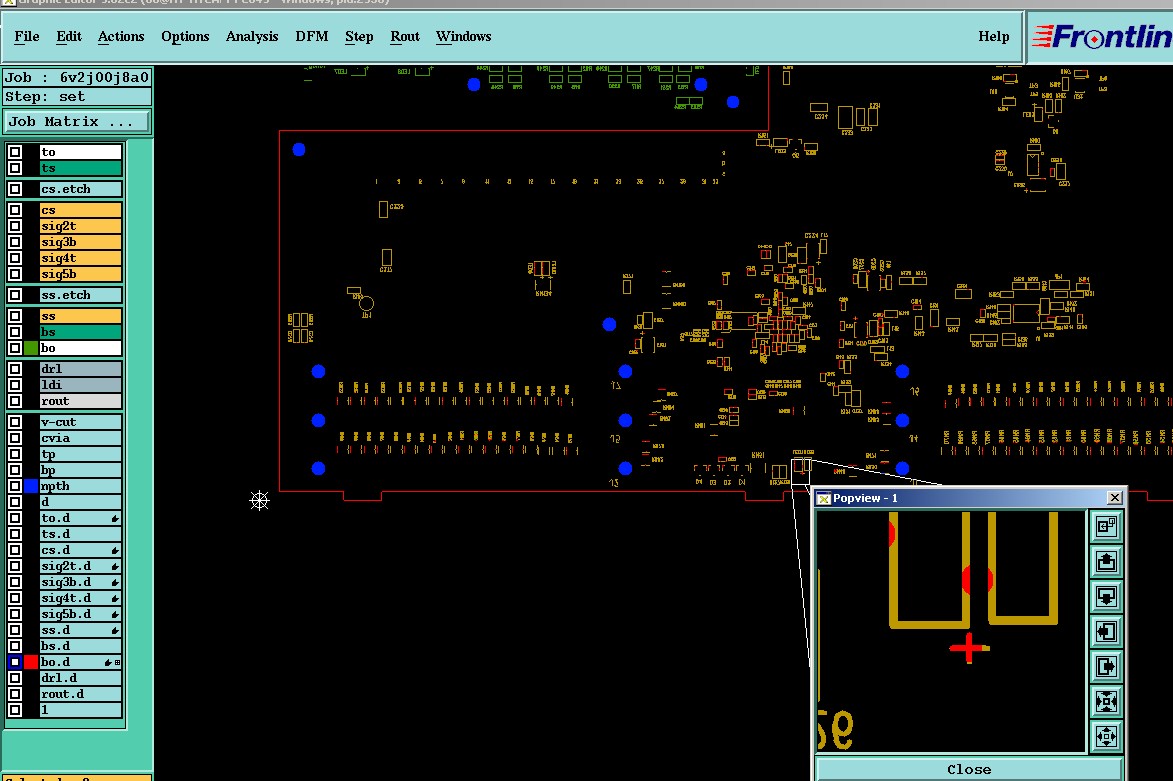This screenshot has height=781, width=1173.
Task: Click the 'Step: set' field
Action: [76, 97]
